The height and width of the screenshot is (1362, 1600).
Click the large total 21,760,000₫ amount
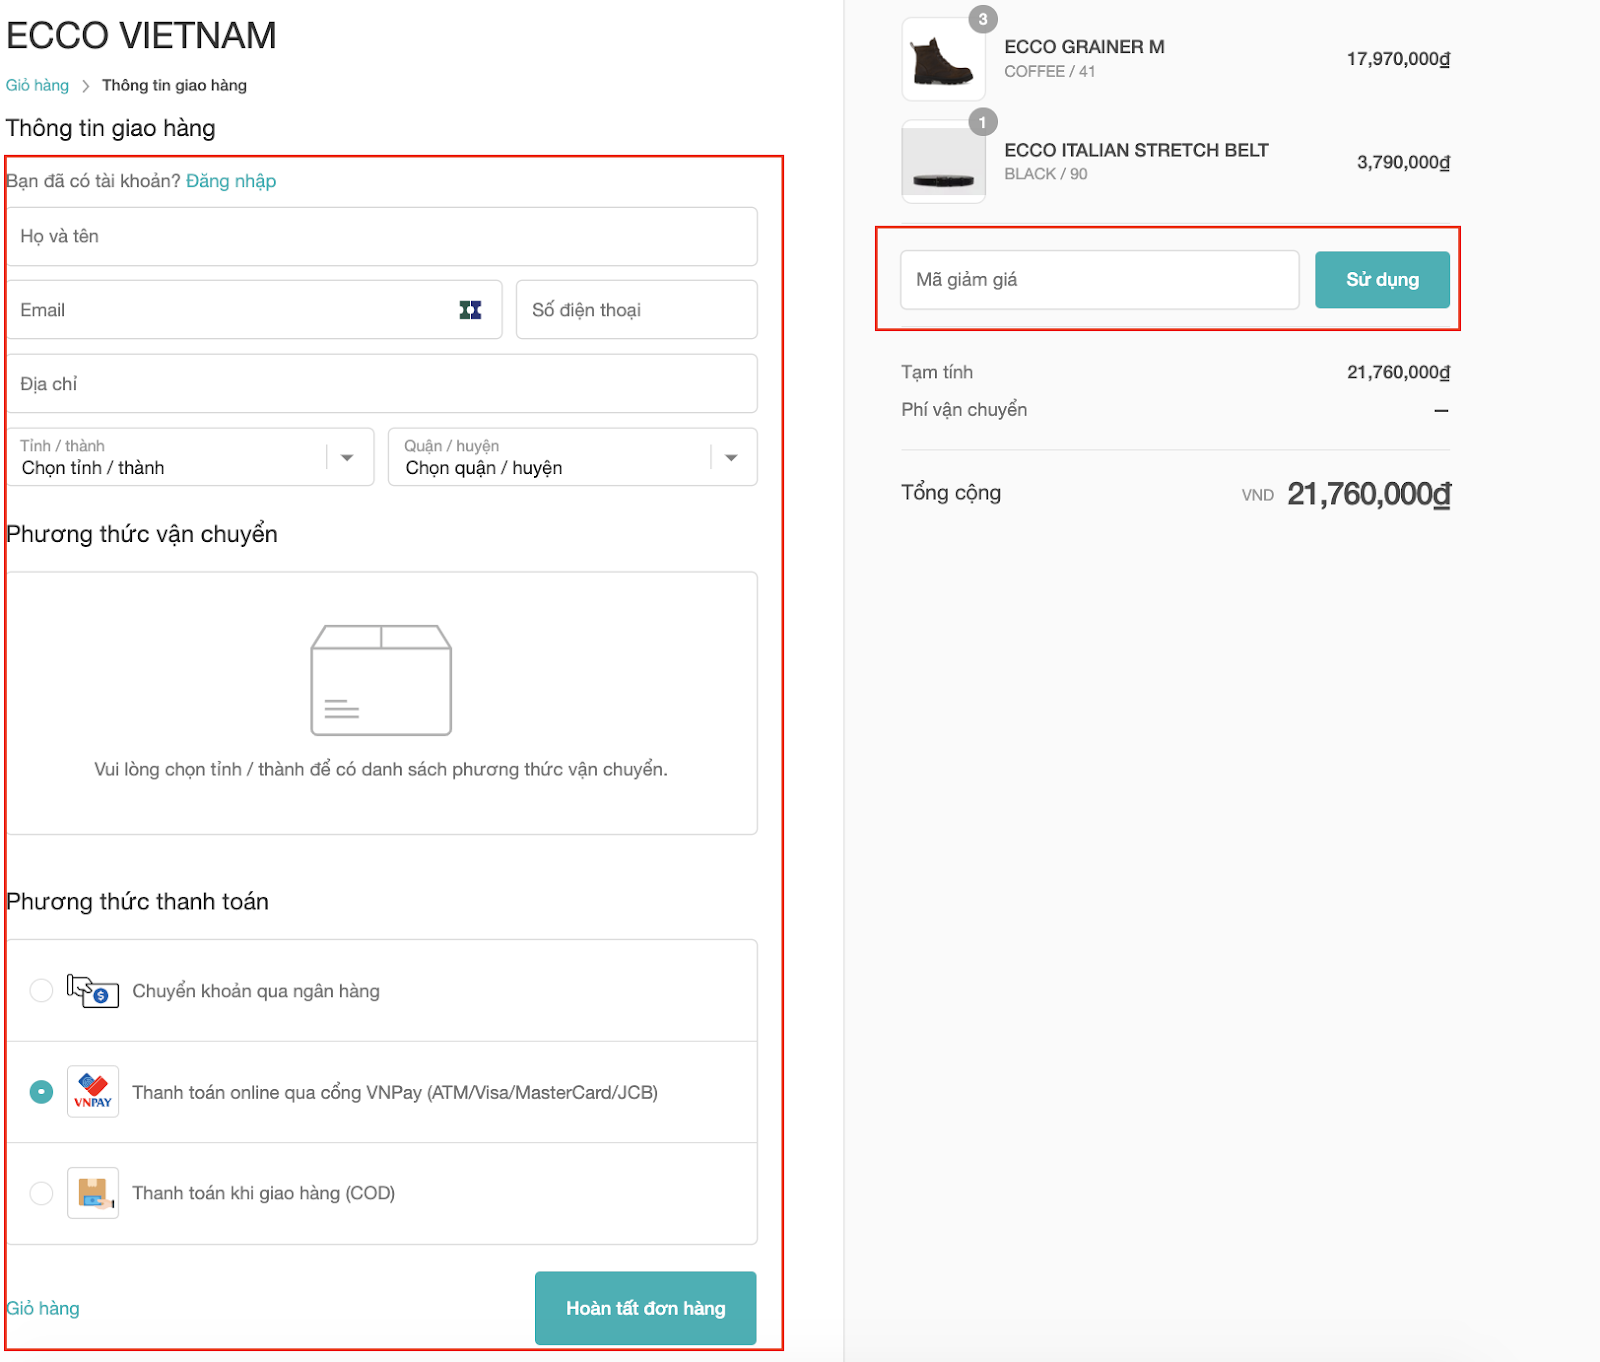pos(1369,494)
